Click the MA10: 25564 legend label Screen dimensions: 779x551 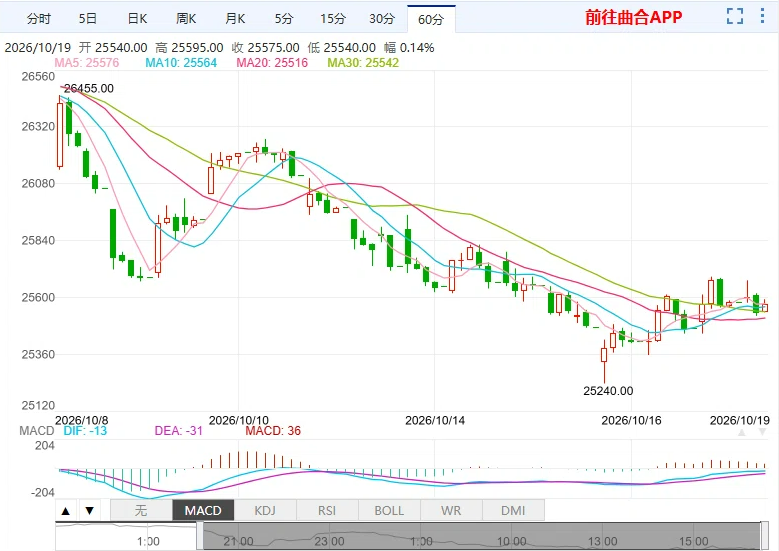point(181,63)
